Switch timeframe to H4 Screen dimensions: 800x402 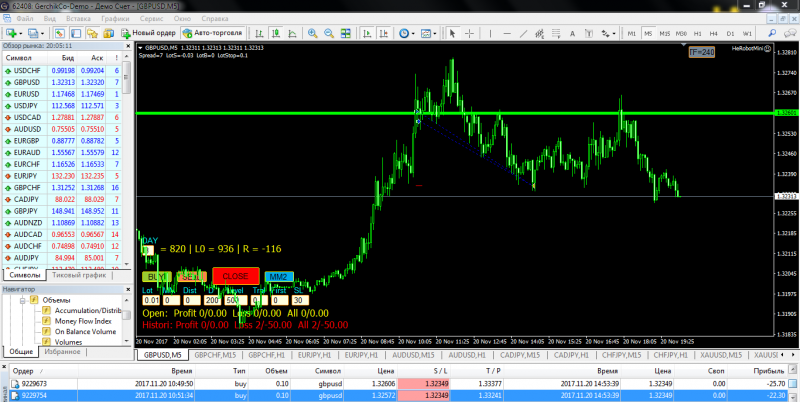[x=714, y=33]
